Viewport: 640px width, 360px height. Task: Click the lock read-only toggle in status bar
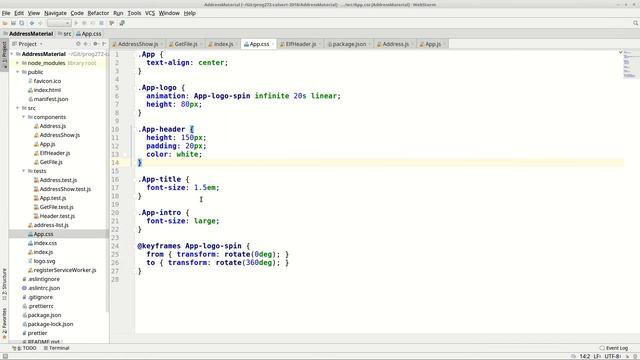pos(628,356)
